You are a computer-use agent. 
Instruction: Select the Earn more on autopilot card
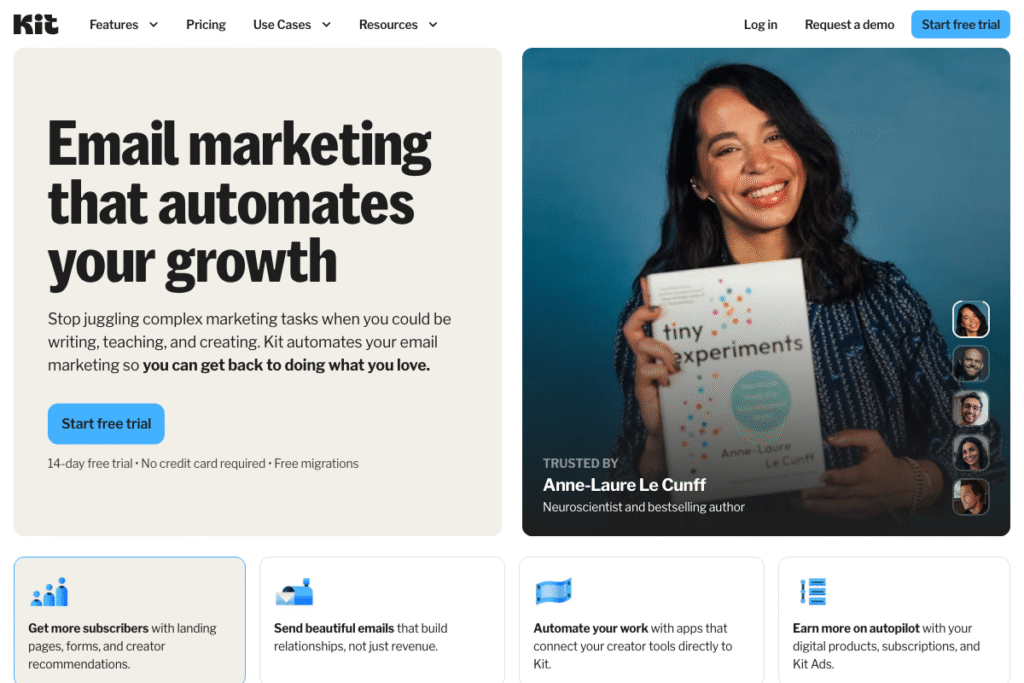(x=894, y=620)
